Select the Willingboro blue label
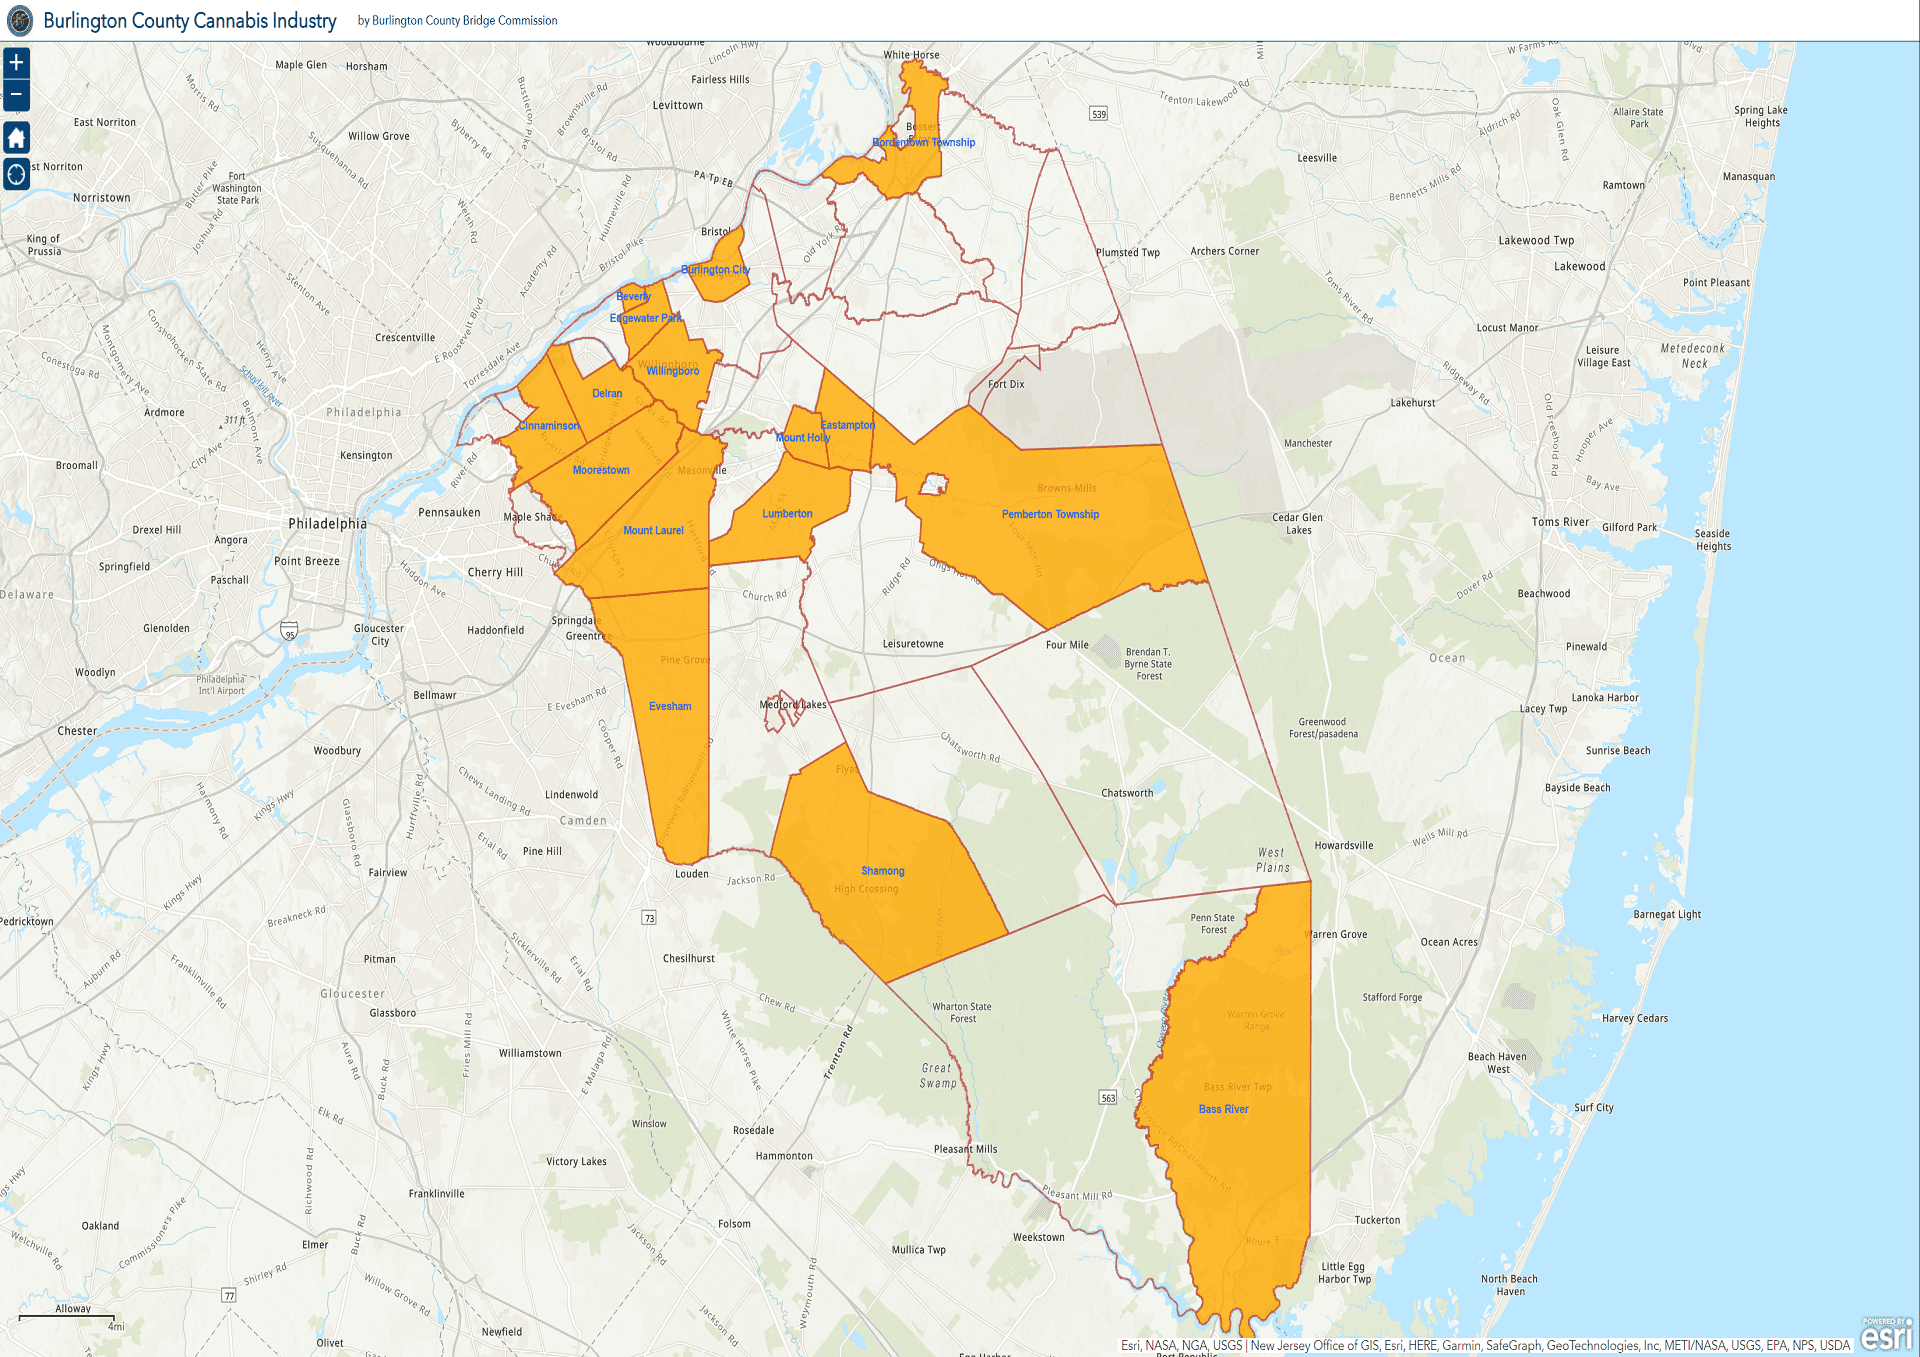1920x1357 pixels. coord(673,371)
